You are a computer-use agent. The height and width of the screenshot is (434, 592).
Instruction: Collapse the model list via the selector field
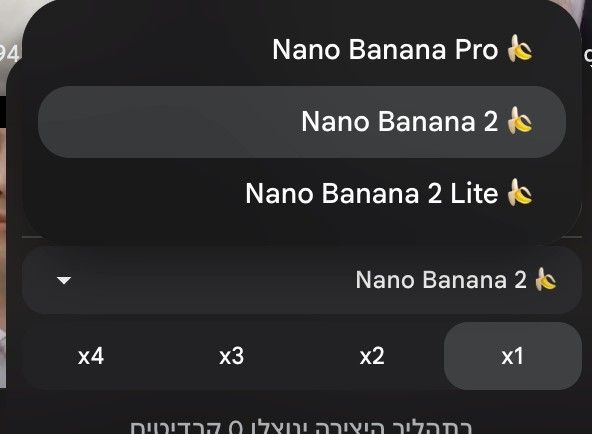click(x=302, y=280)
